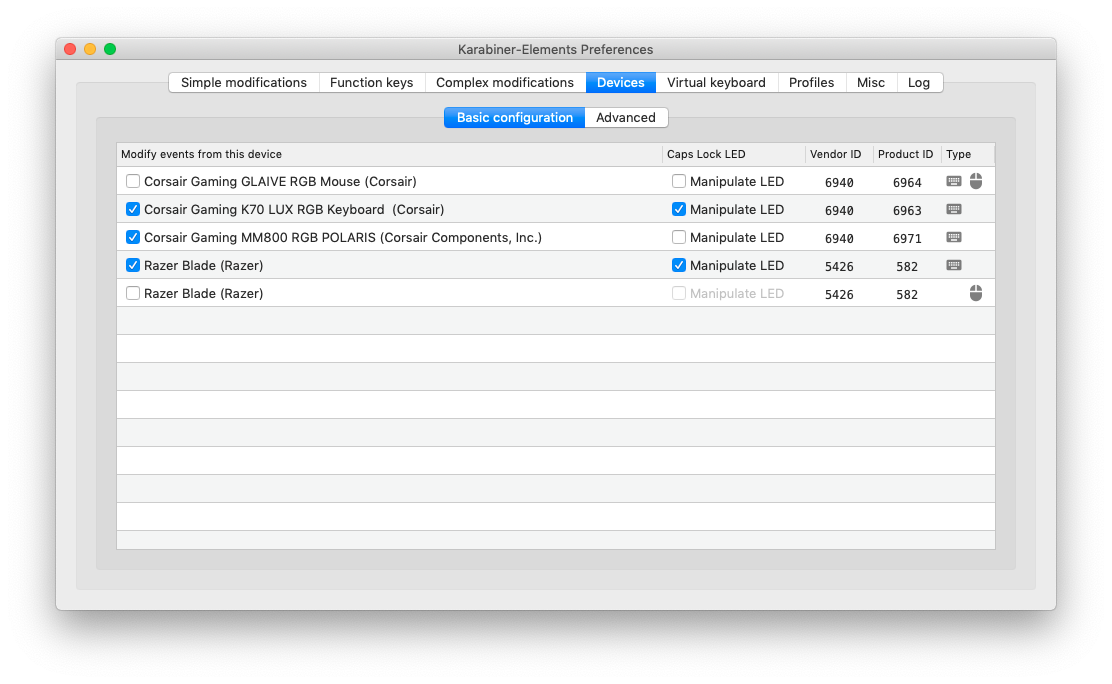
Task: Open the Complex modifications tab
Action: [505, 82]
